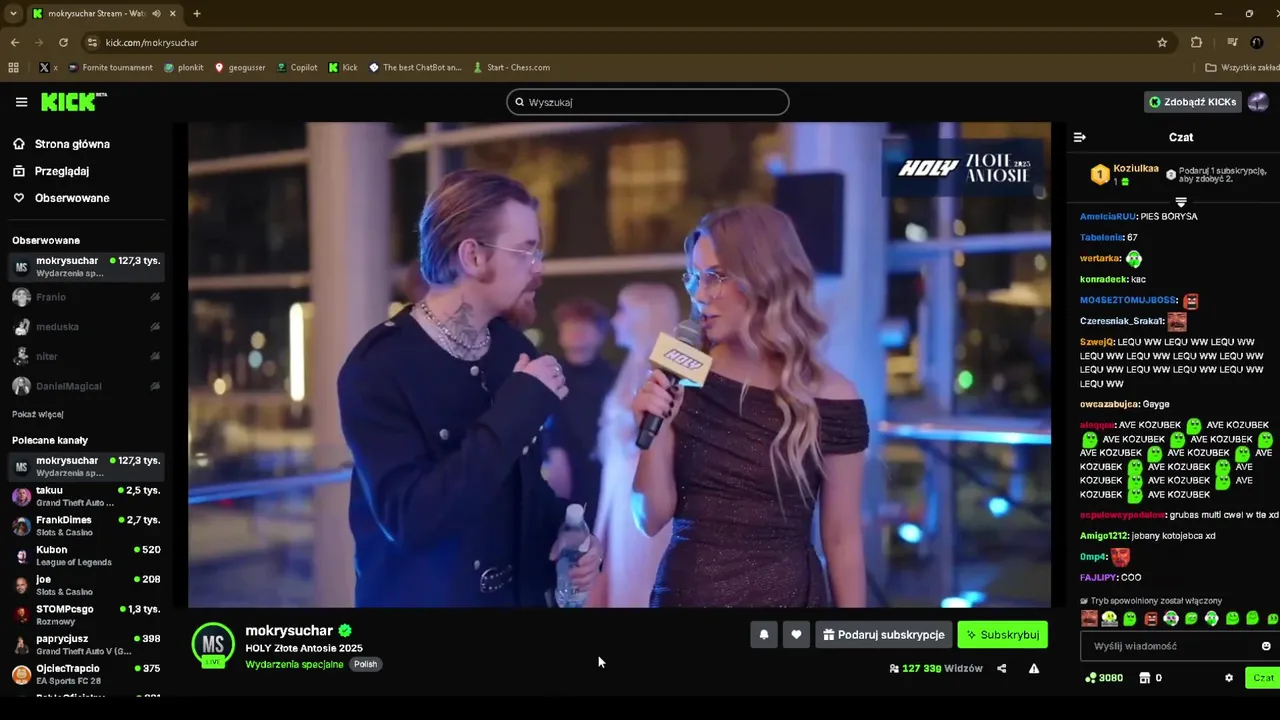Open STOMPcsgo recommended channel
This screenshot has width=1280, height=720.
(86, 615)
